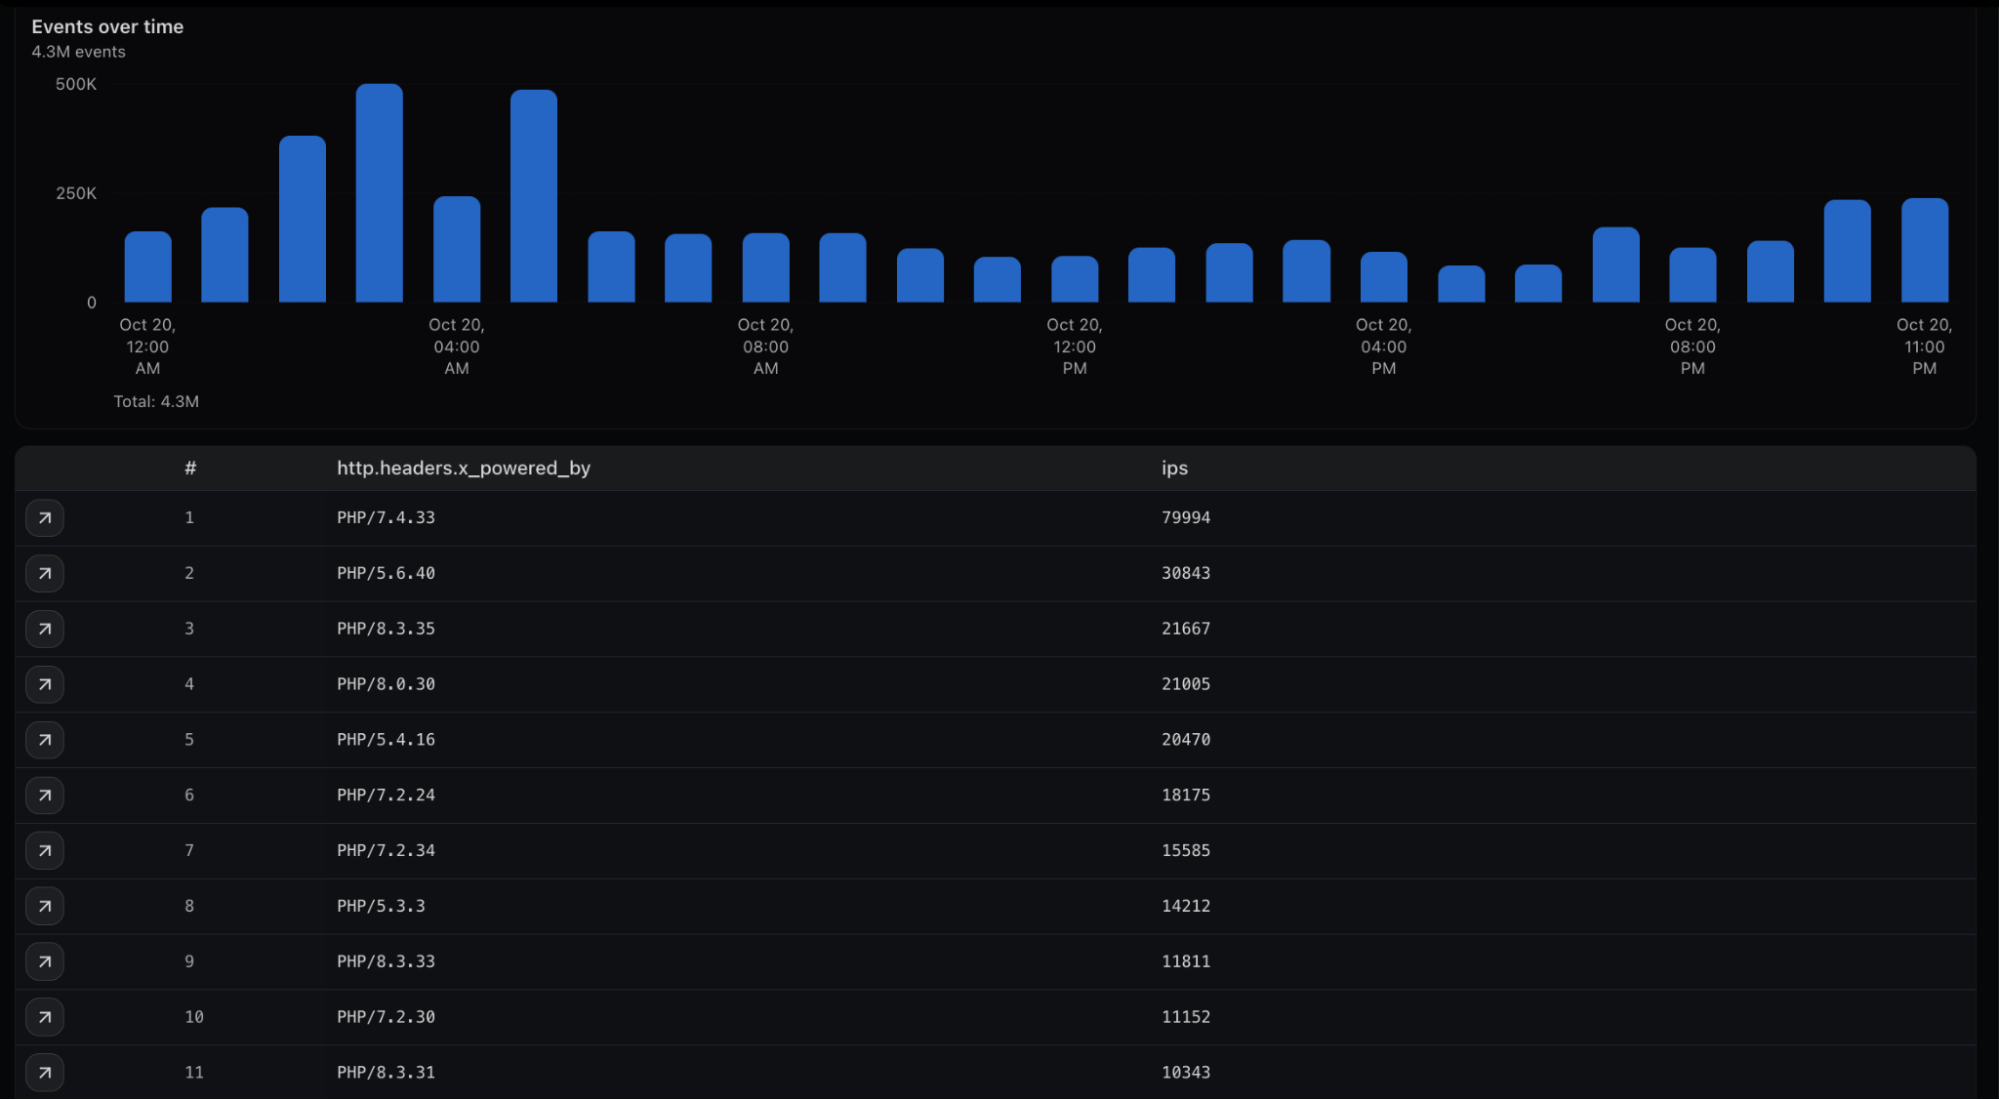Click the PHP/5.3.3 cell
The image size is (1999, 1100).
click(381, 907)
